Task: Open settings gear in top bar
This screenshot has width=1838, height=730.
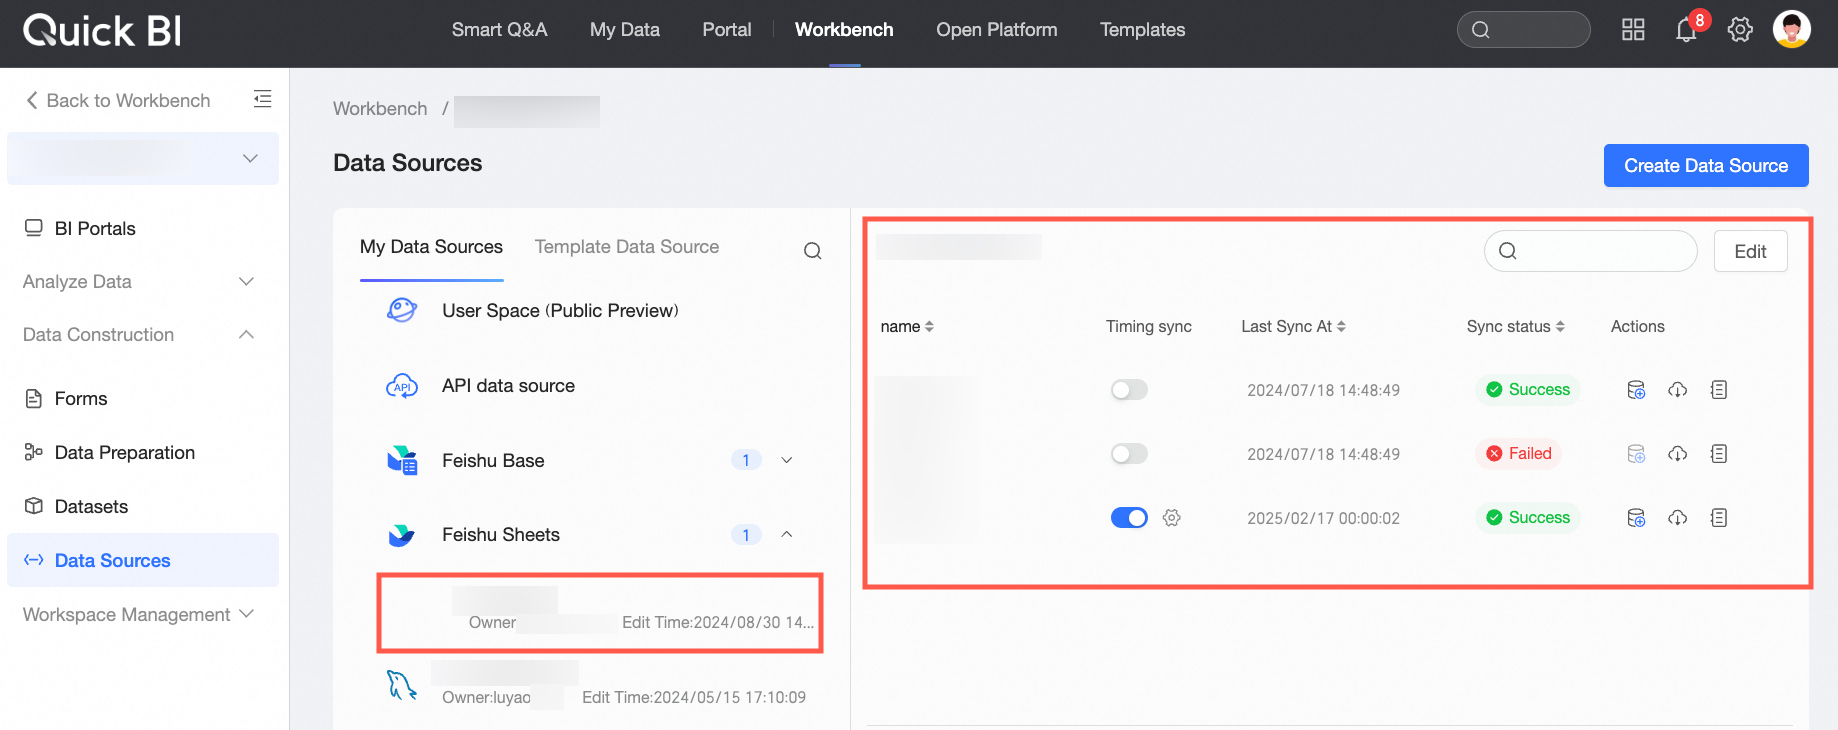Action: click(1740, 30)
